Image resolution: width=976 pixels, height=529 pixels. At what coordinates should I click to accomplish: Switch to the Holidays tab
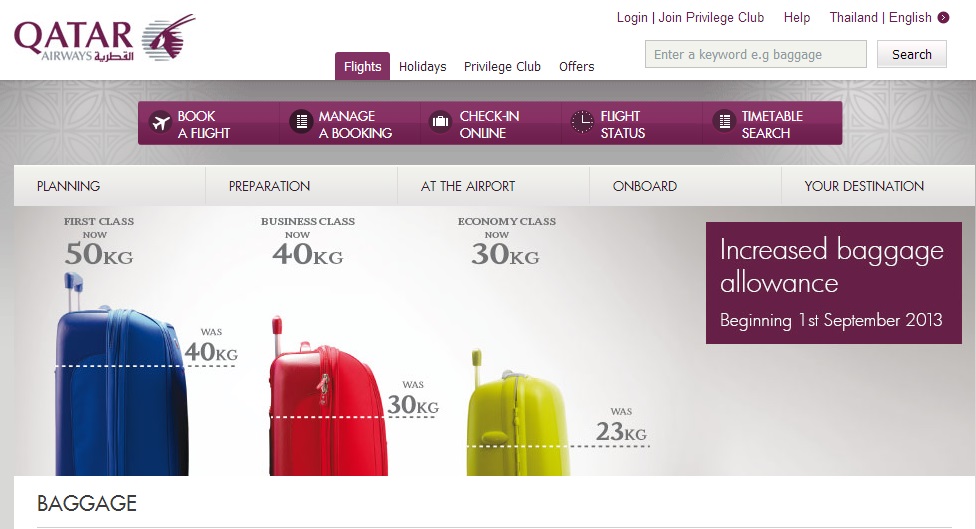click(x=423, y=67)
